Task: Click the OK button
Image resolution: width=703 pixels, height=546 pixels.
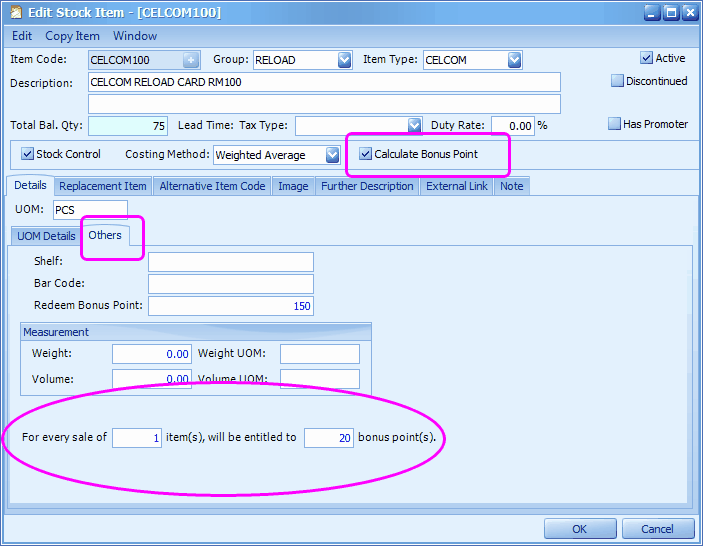Action: pyautogui.click(x=580, y=529)
